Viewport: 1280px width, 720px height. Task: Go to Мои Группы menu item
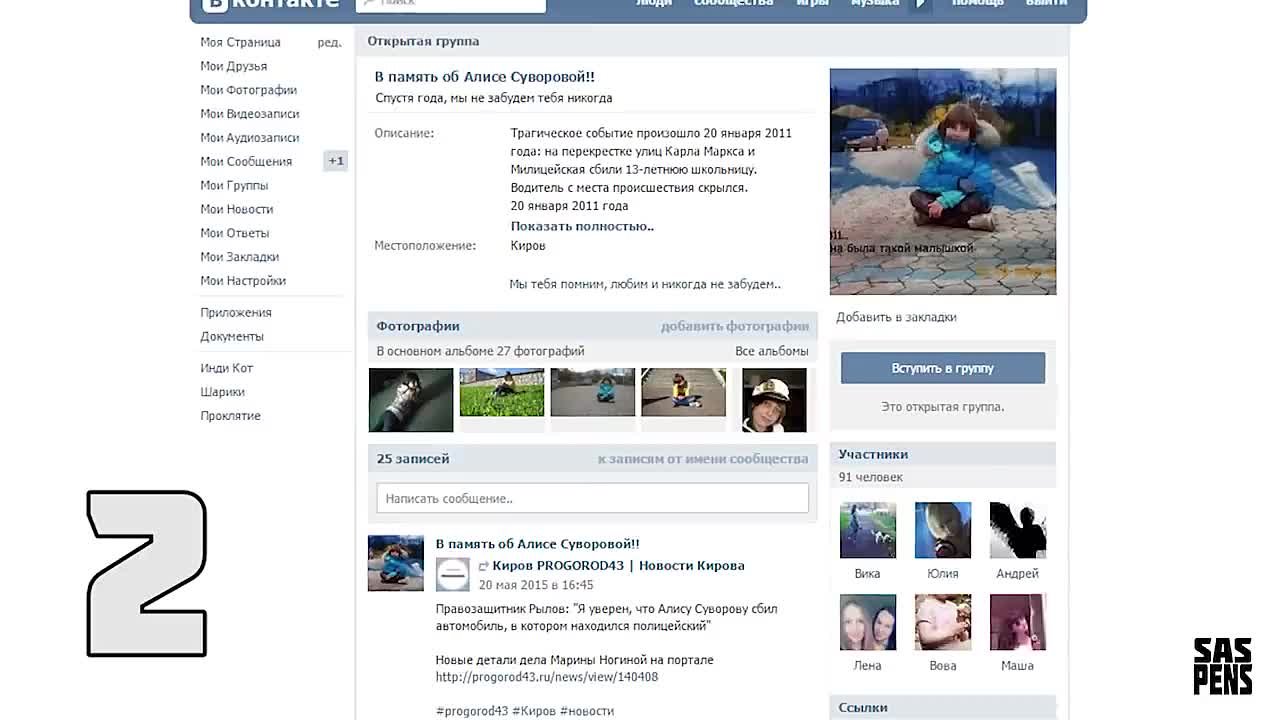point(234,185)
